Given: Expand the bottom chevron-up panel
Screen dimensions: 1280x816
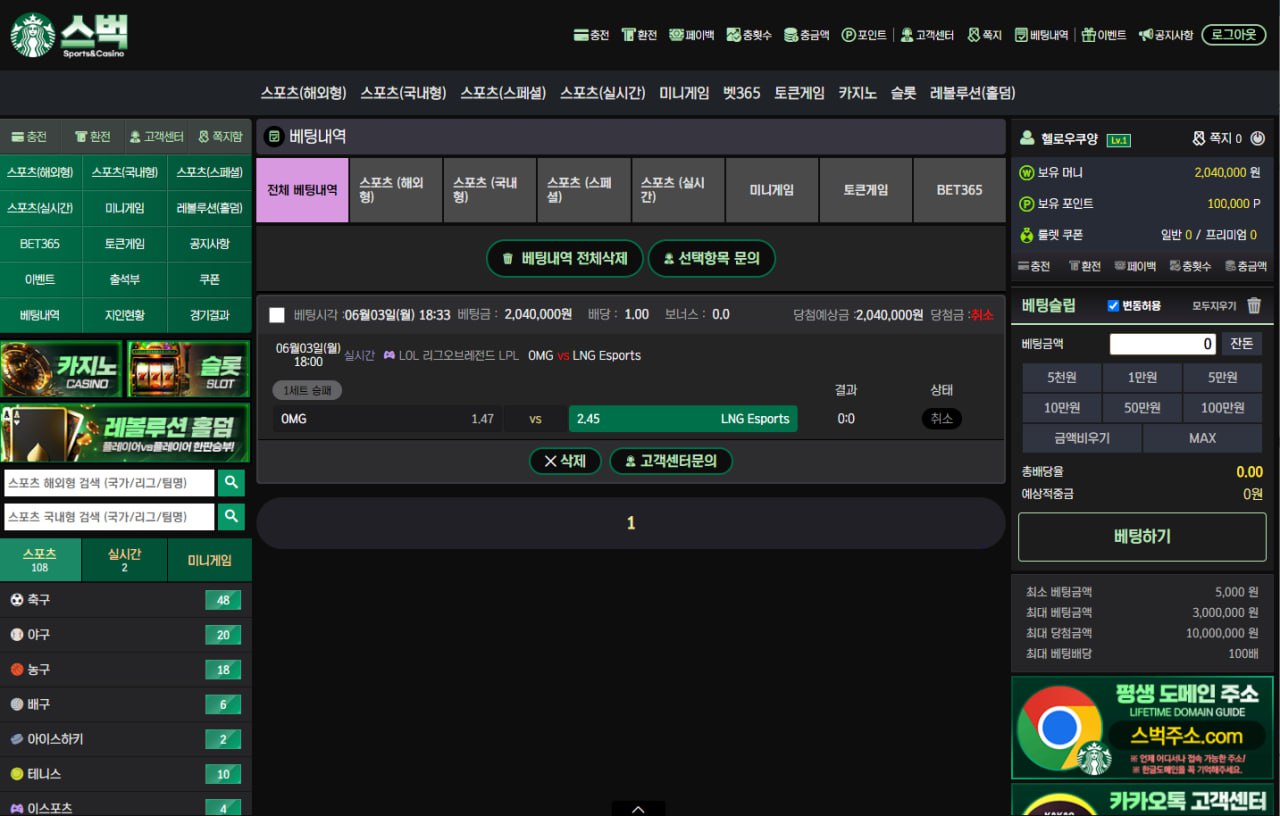Looking at the screenshot, I should (x=638, y=808).
